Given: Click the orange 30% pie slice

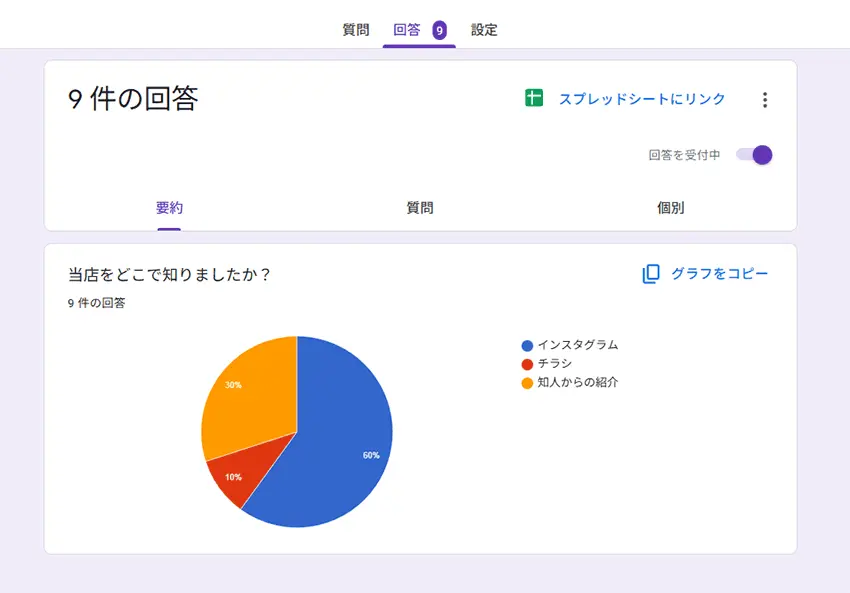Looking at the screenshot, I should [x=250, y=395].
